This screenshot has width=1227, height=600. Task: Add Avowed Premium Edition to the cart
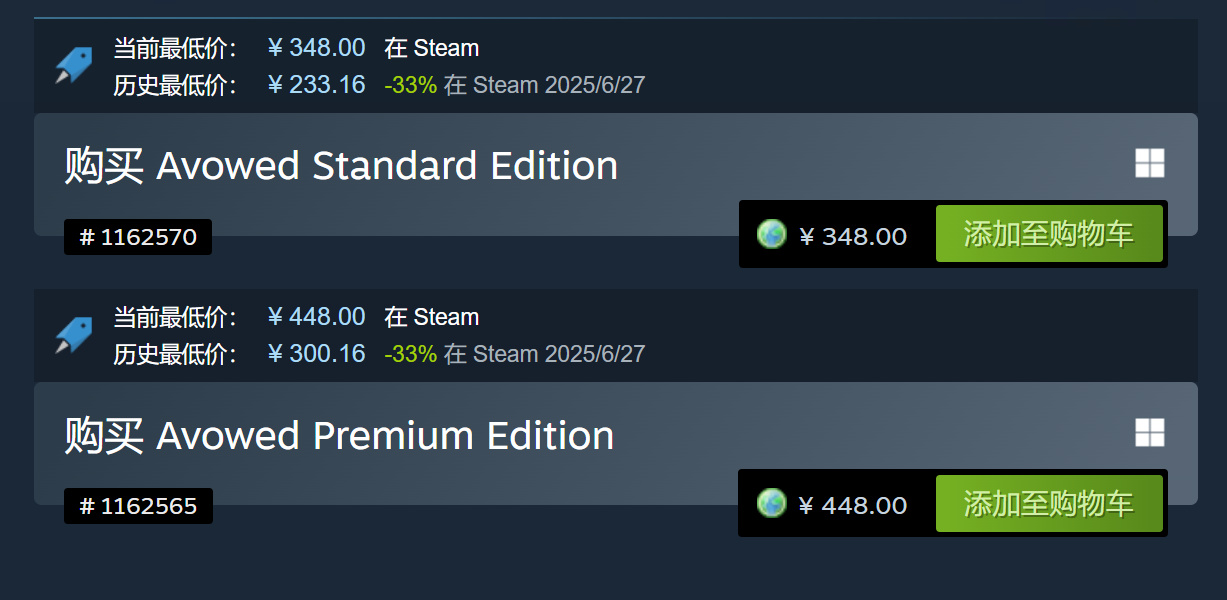(1049, 504)
